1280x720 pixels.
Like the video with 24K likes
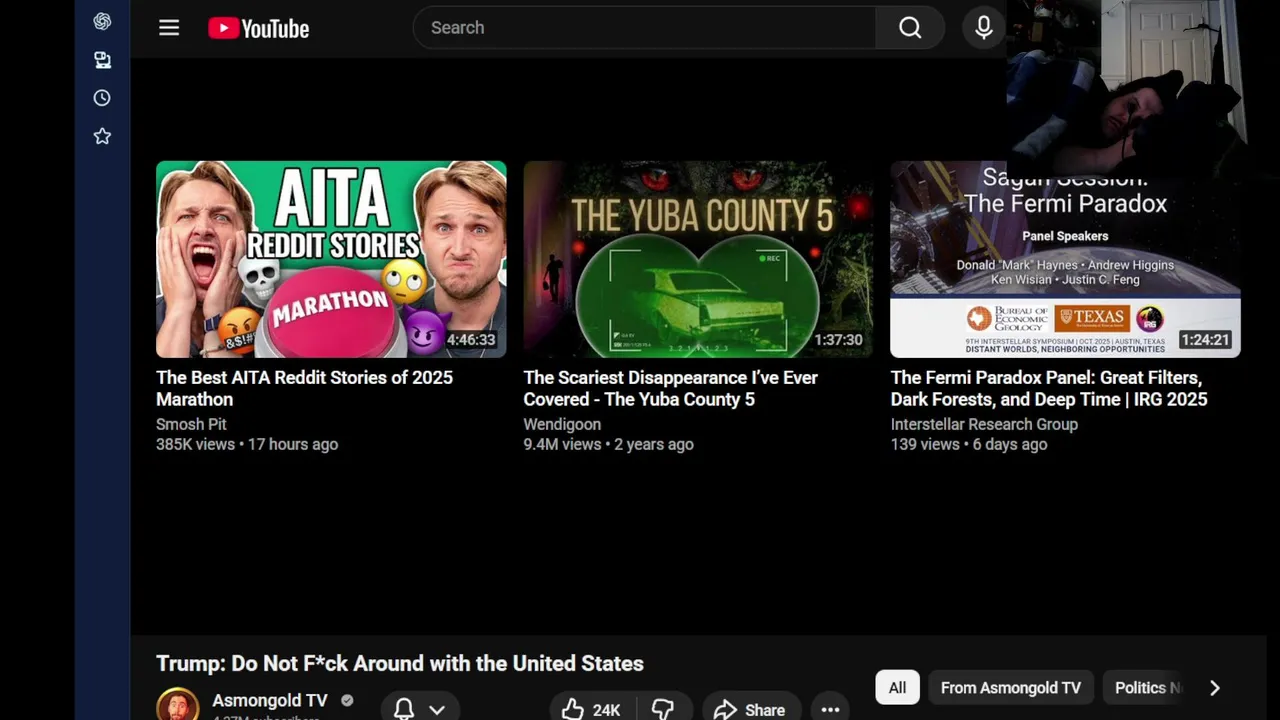click(591, 709)
